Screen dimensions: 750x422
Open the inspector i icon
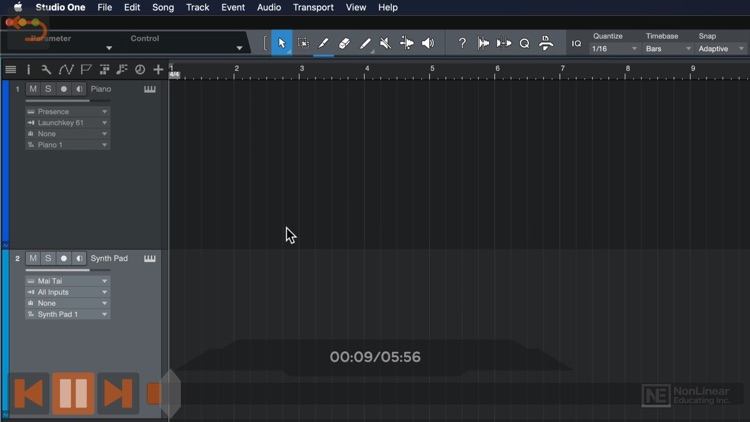[x=28, y=69]
